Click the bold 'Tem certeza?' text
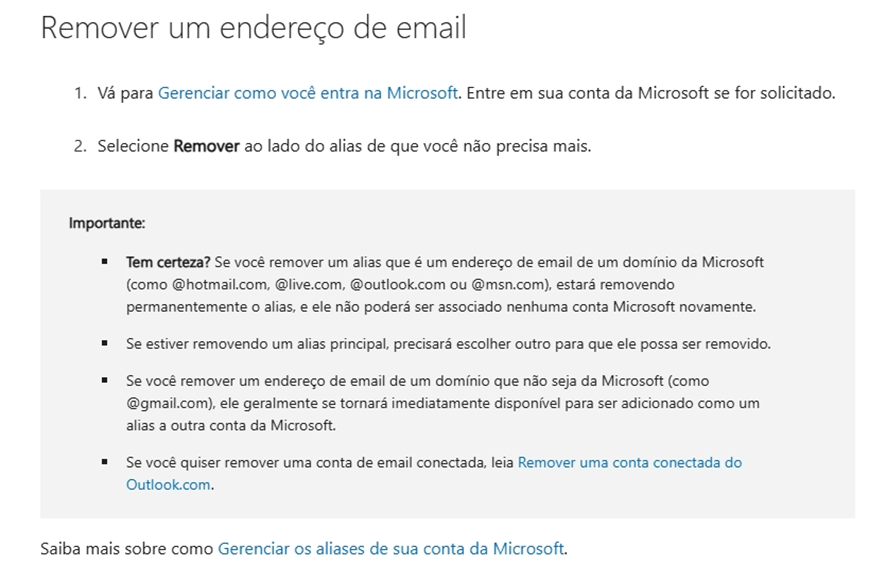 click(168, 262)
